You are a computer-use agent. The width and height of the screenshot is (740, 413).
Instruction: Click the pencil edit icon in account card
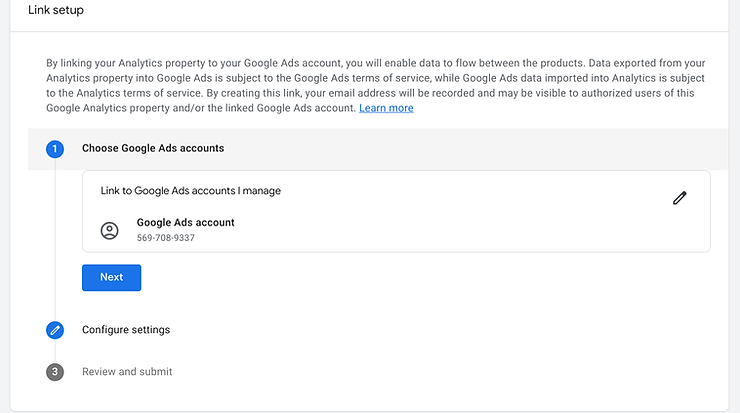(x=680, y=198)
